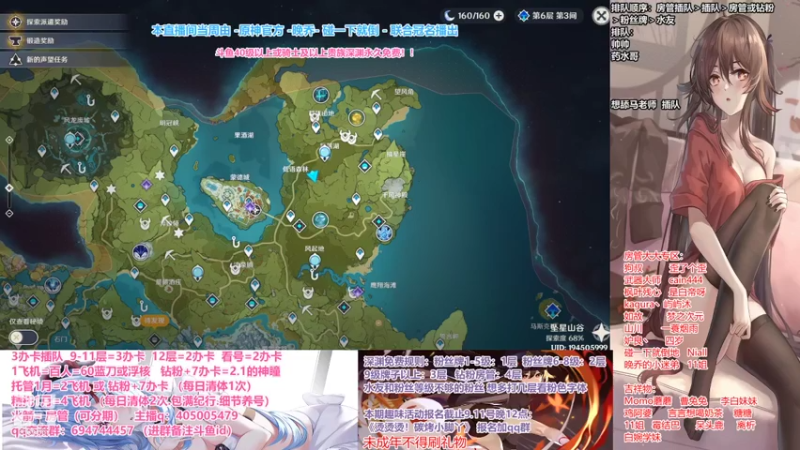
Task: Select the Statue of the Seven in 风龙废墟
Action: [x=70, y=139]
